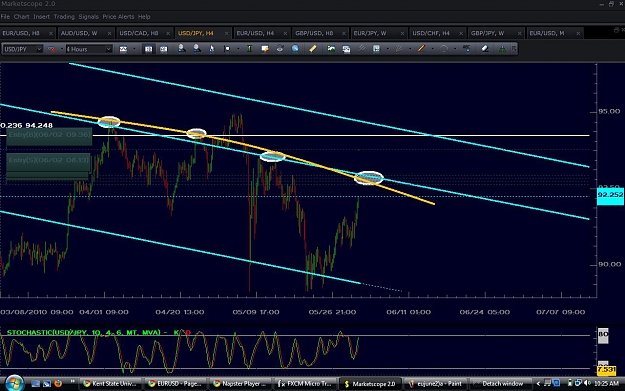The height and width of the screenshot is (391, 625).
Task: Click the zoom out magnifier icon
Action: click(x=197, y=49)
